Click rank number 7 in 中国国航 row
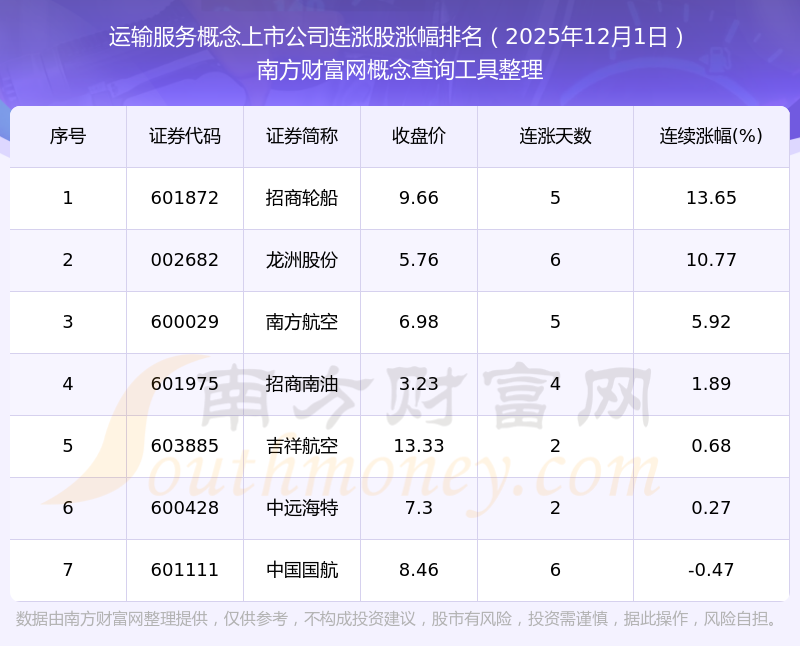The width and height of the screenshot is (800, 646). tap(68, 570)
